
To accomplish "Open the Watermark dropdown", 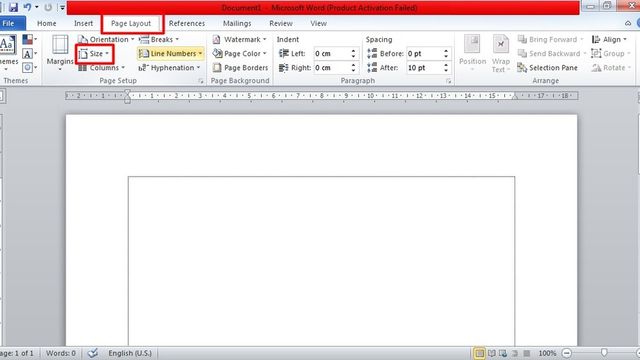I will (240, 39).
